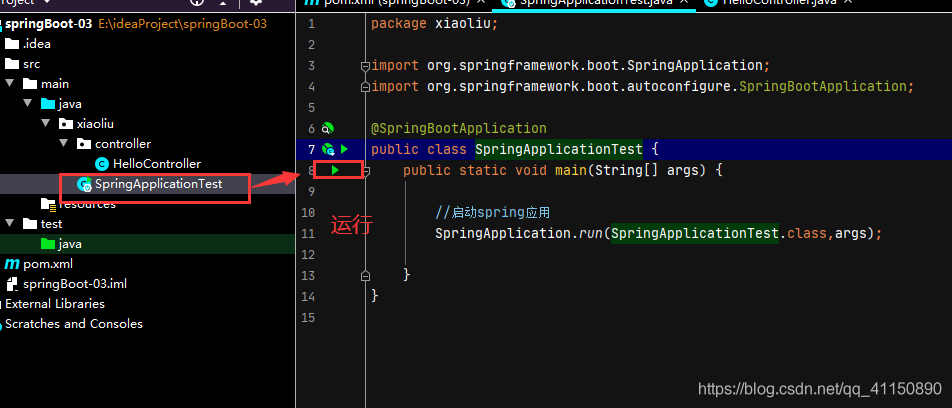The image size is (952, 408).
Task: Click 'package xiaoliu;' on line 1
Action: tap(435, 24)
